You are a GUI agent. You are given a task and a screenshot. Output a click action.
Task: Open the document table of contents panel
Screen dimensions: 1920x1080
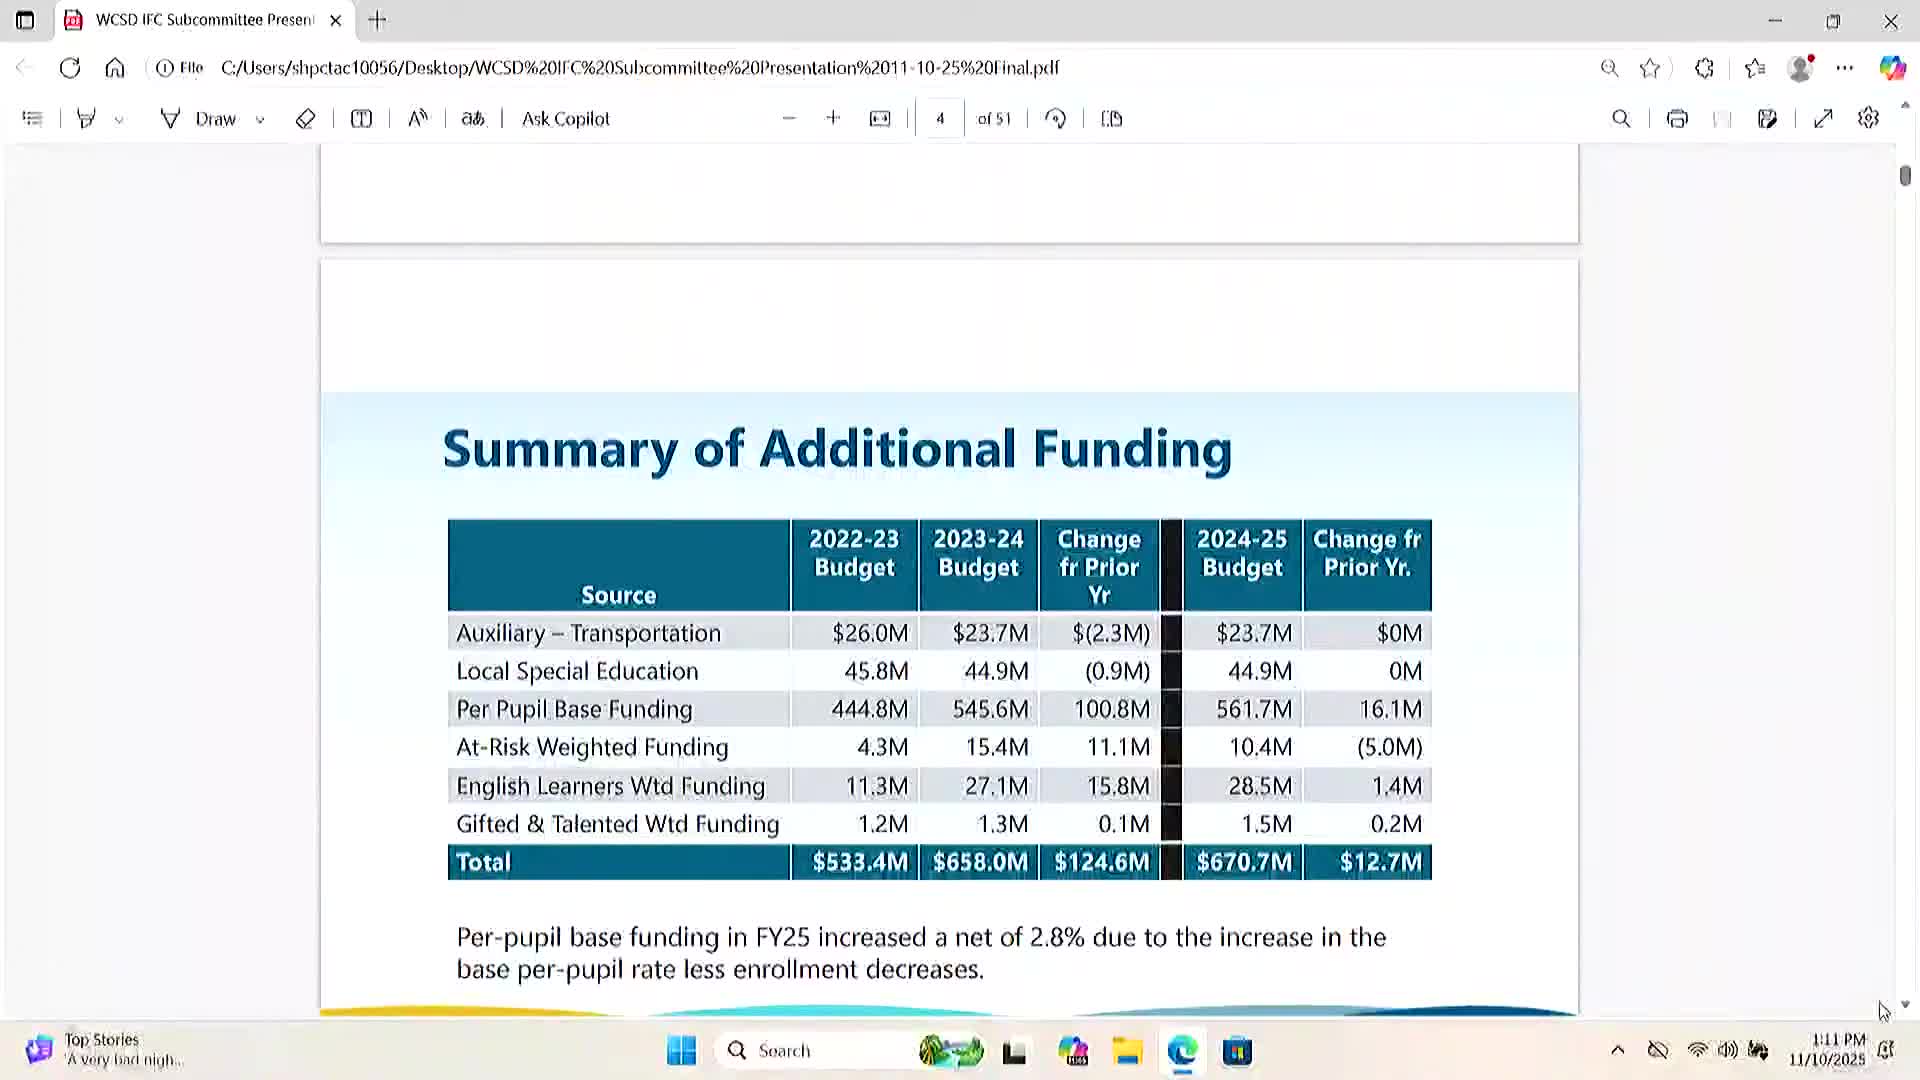coord(32,118)
